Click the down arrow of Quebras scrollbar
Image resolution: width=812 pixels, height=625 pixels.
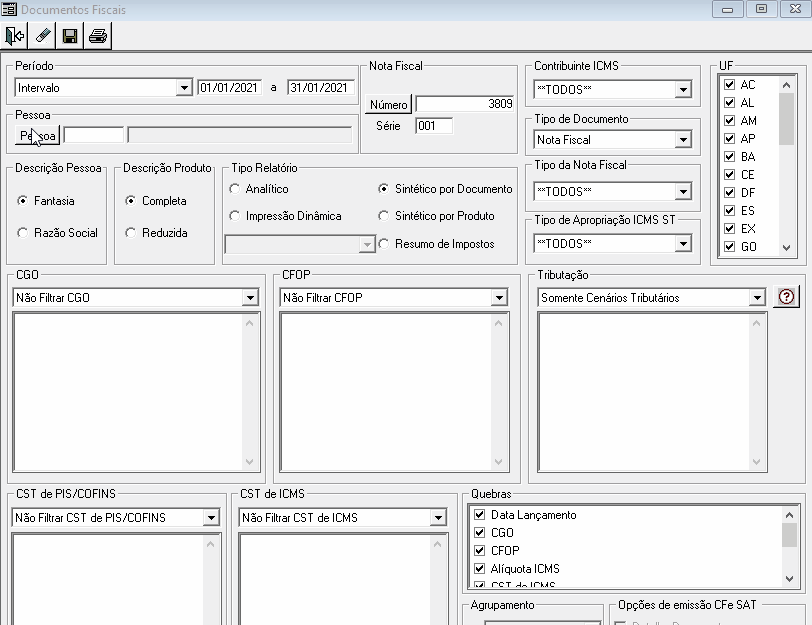[x=789, y=578]
